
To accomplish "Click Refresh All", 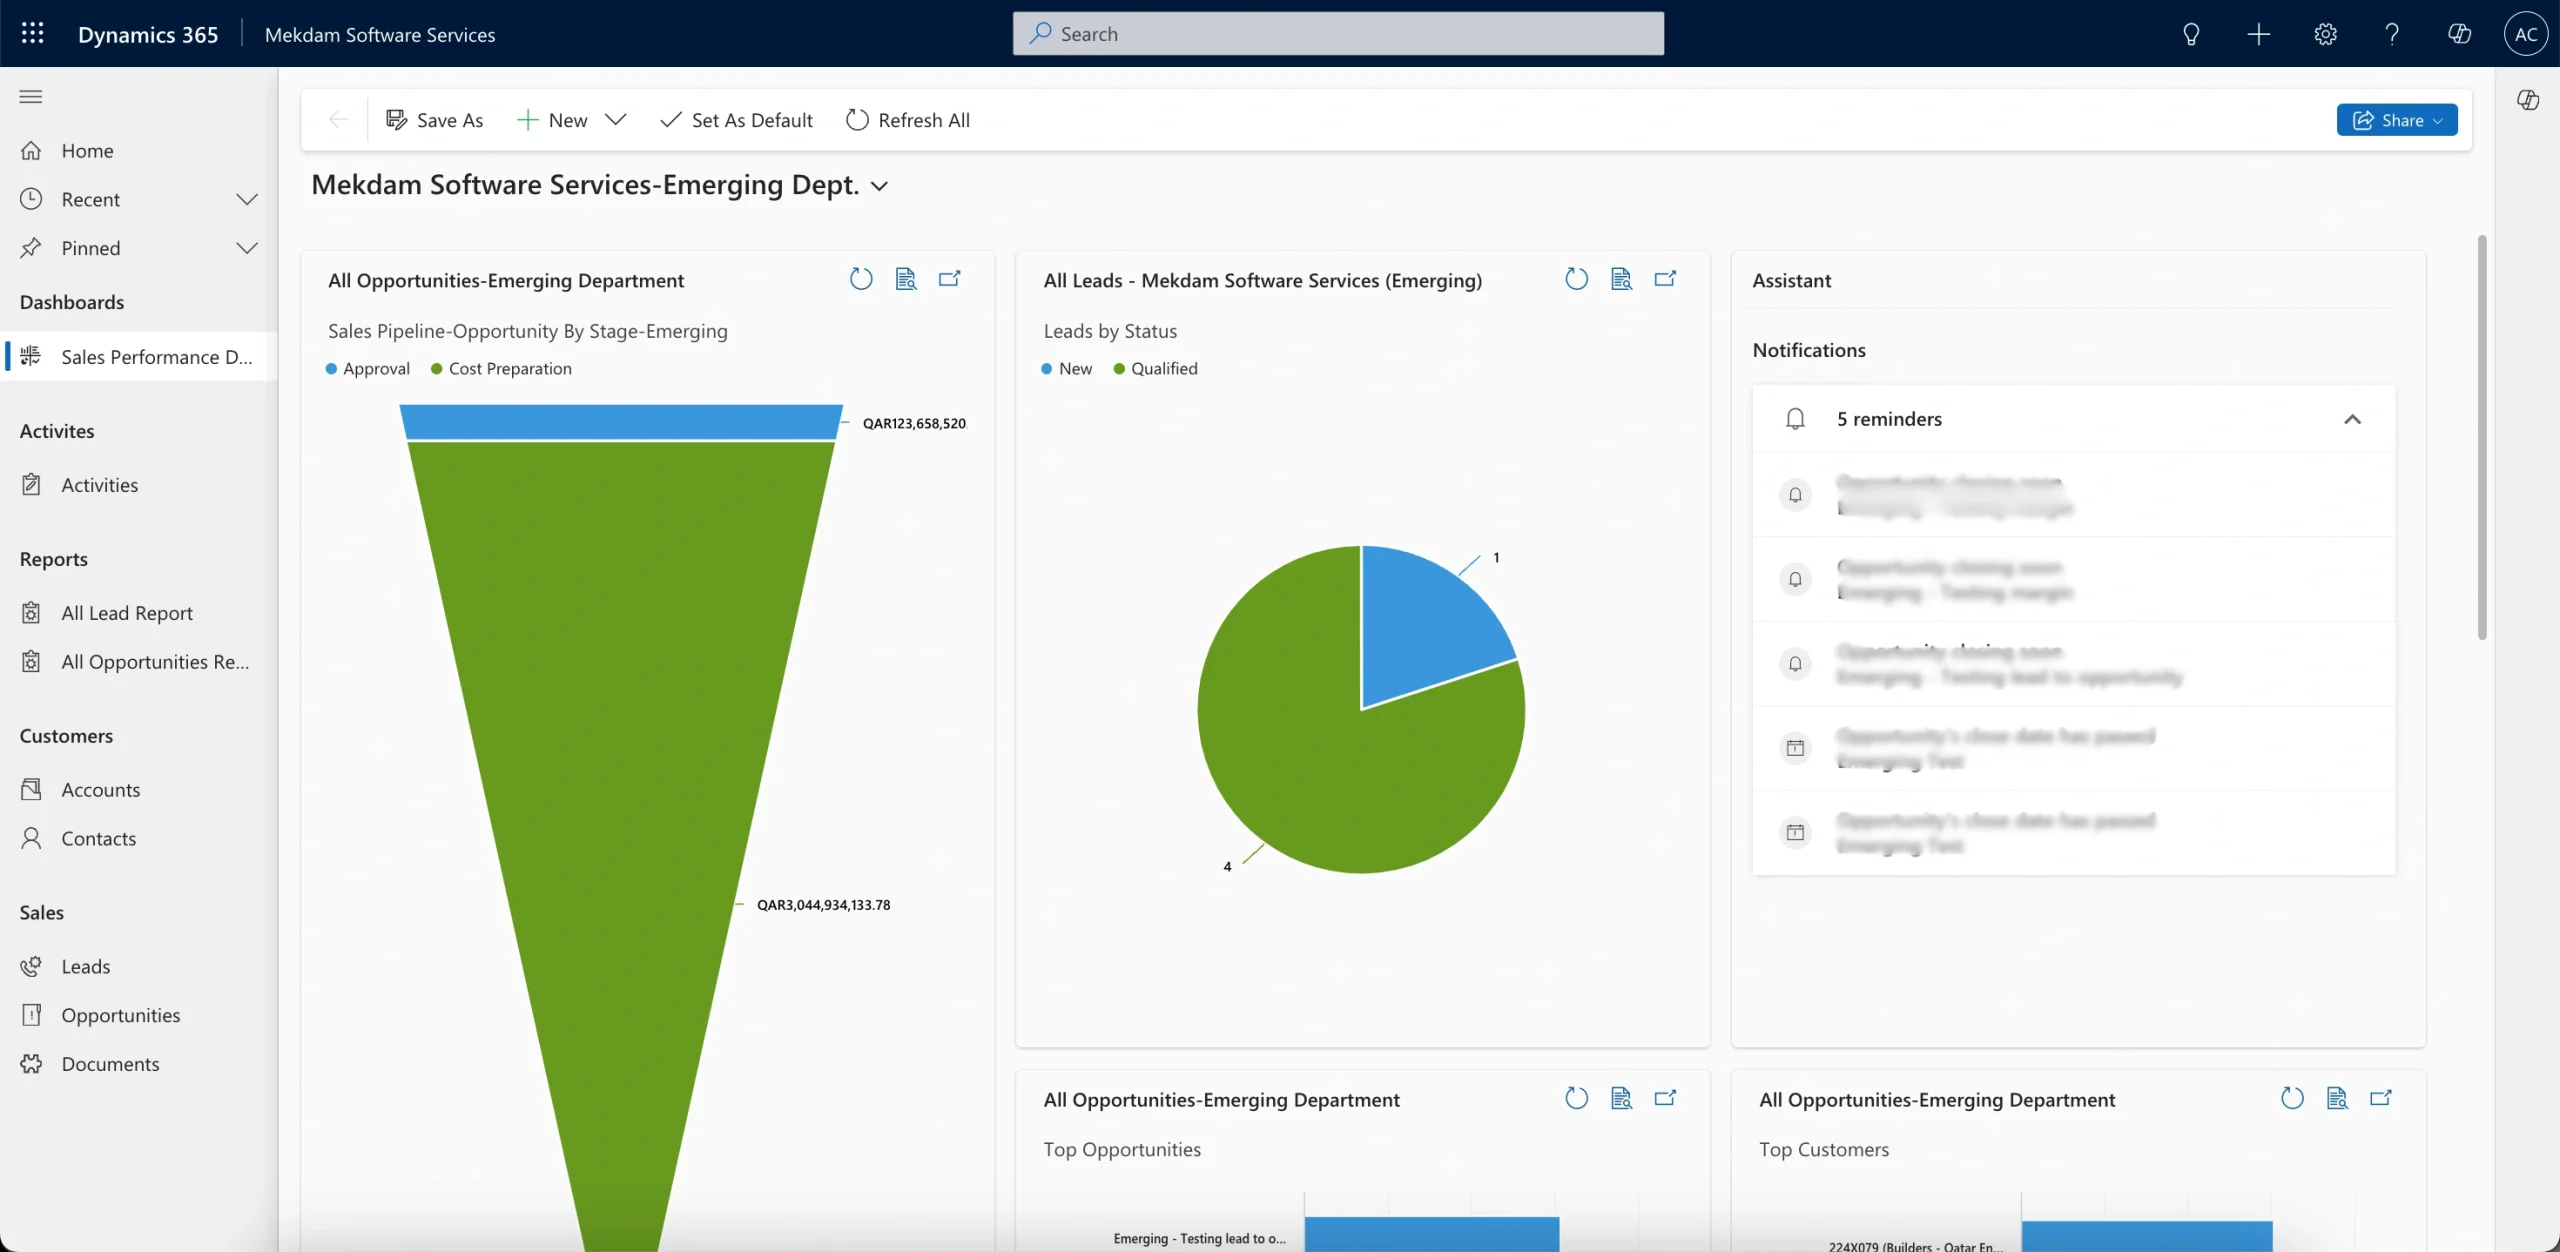I will (x=908, y=120).
